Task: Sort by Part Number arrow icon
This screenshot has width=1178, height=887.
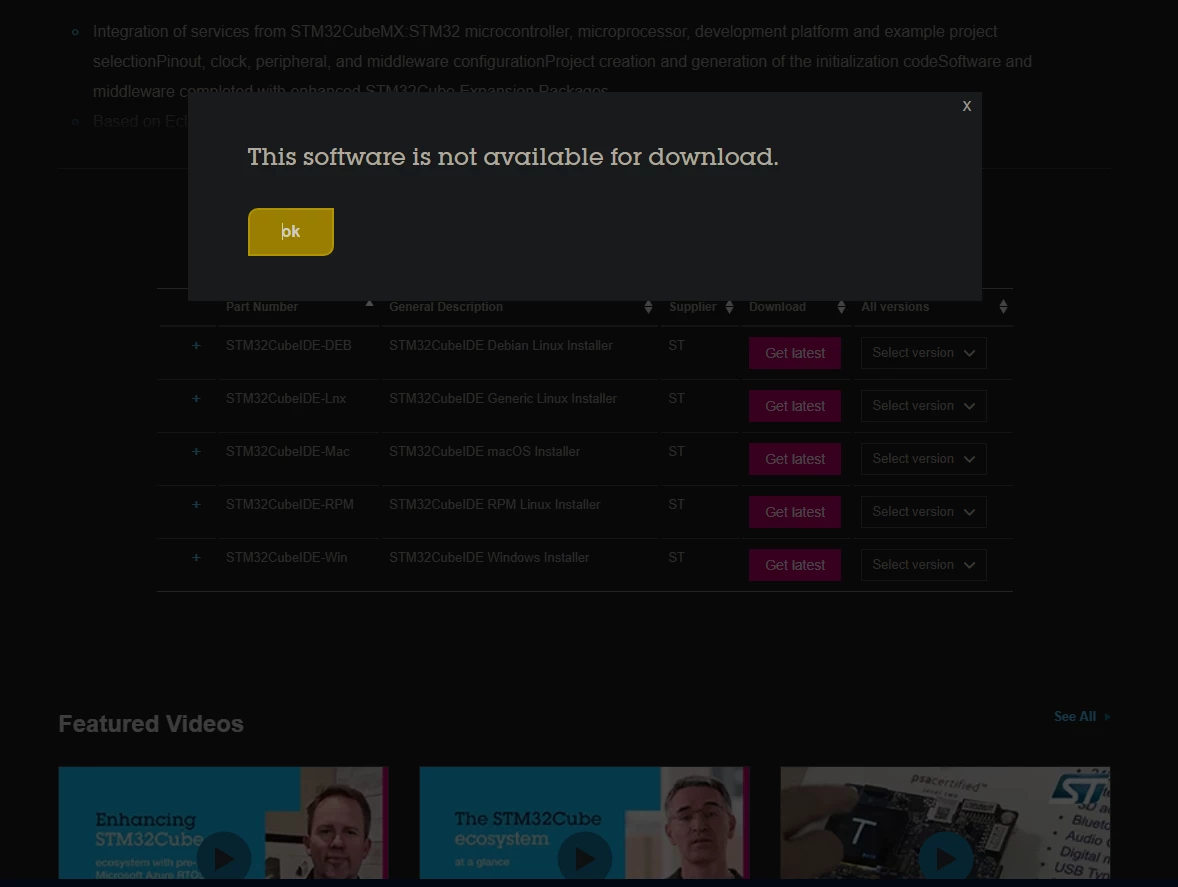Action: click(x=369, y=304)
